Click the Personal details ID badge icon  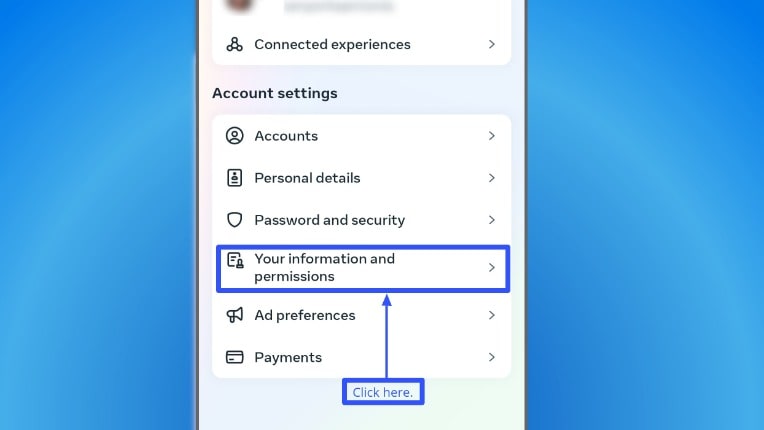coord(235,178)
